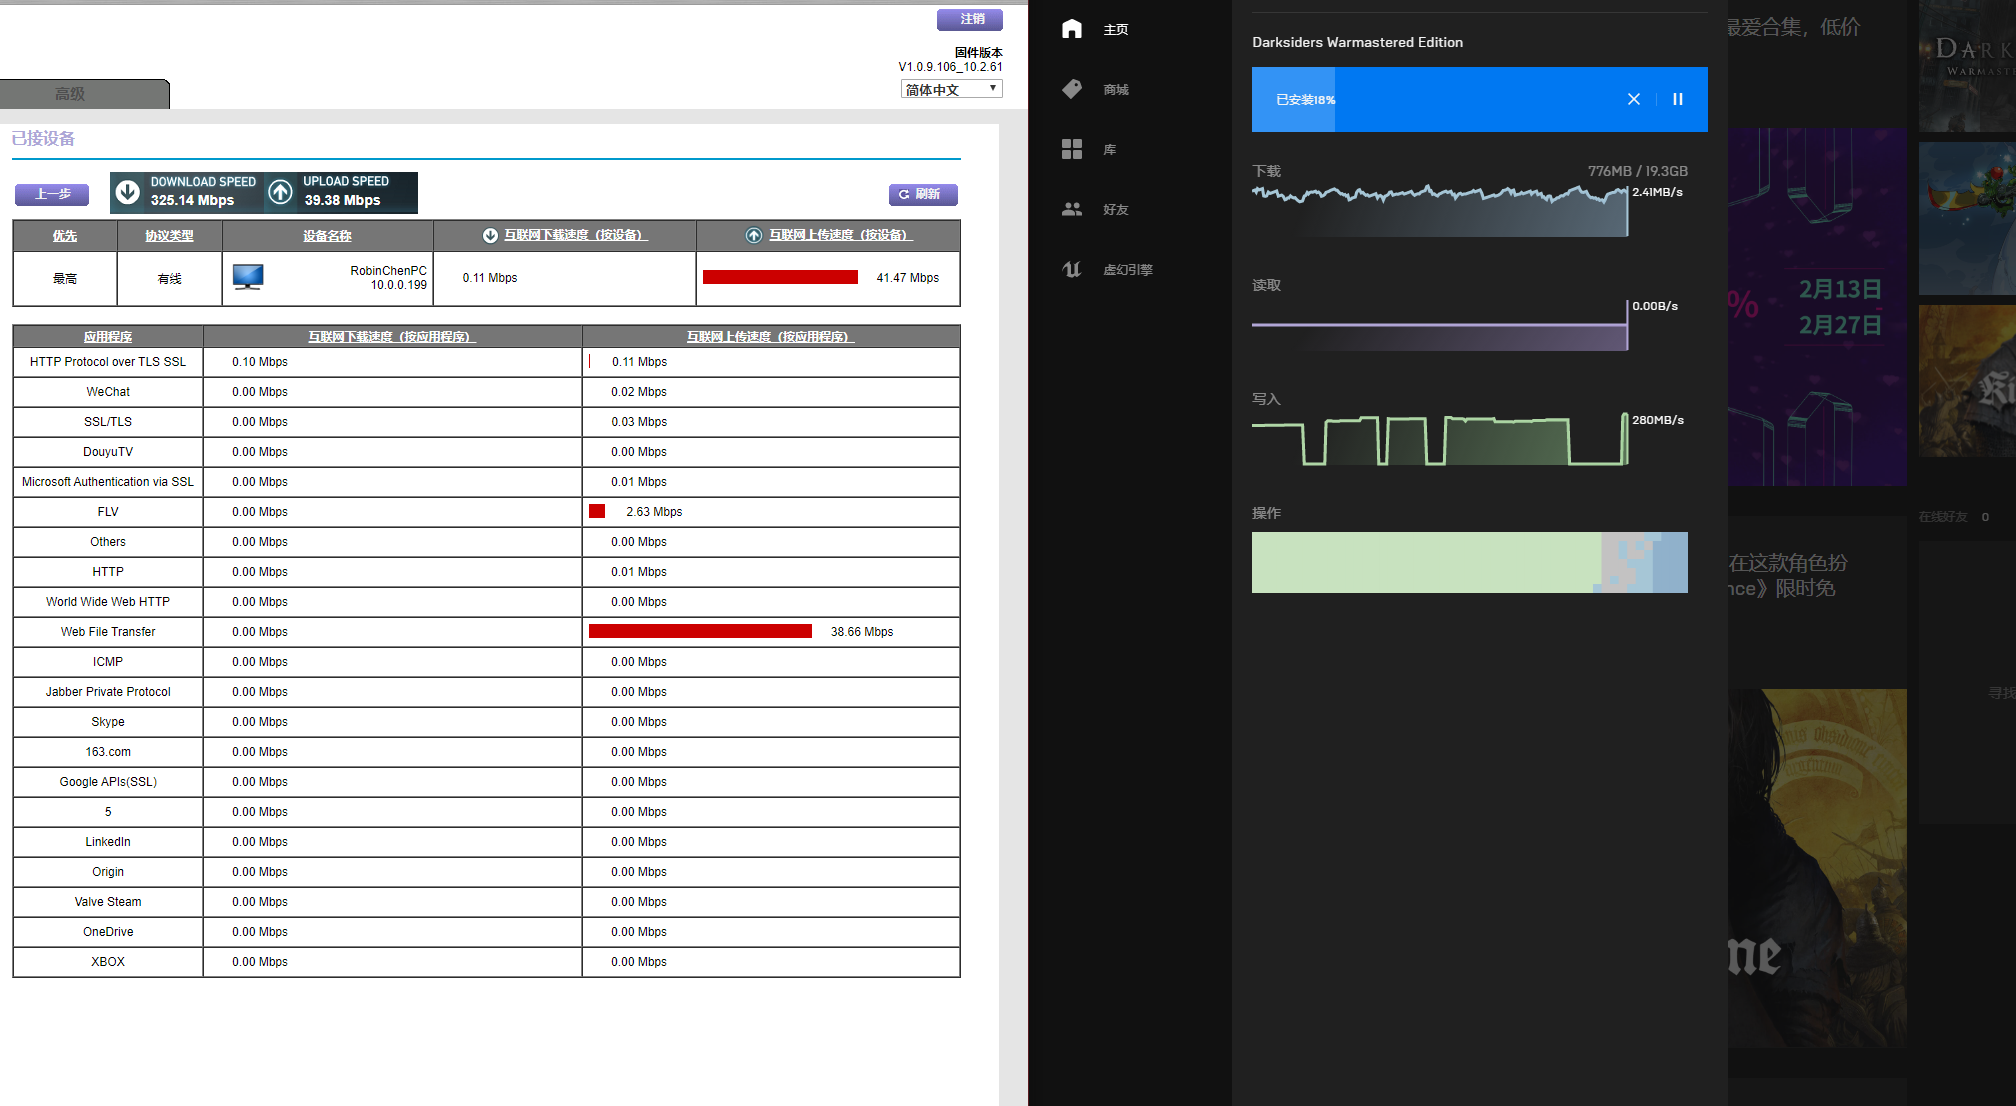Open the 好友 friends list icon
This screenshot has height=1106, width=2016.
[x=1071, y=209]
